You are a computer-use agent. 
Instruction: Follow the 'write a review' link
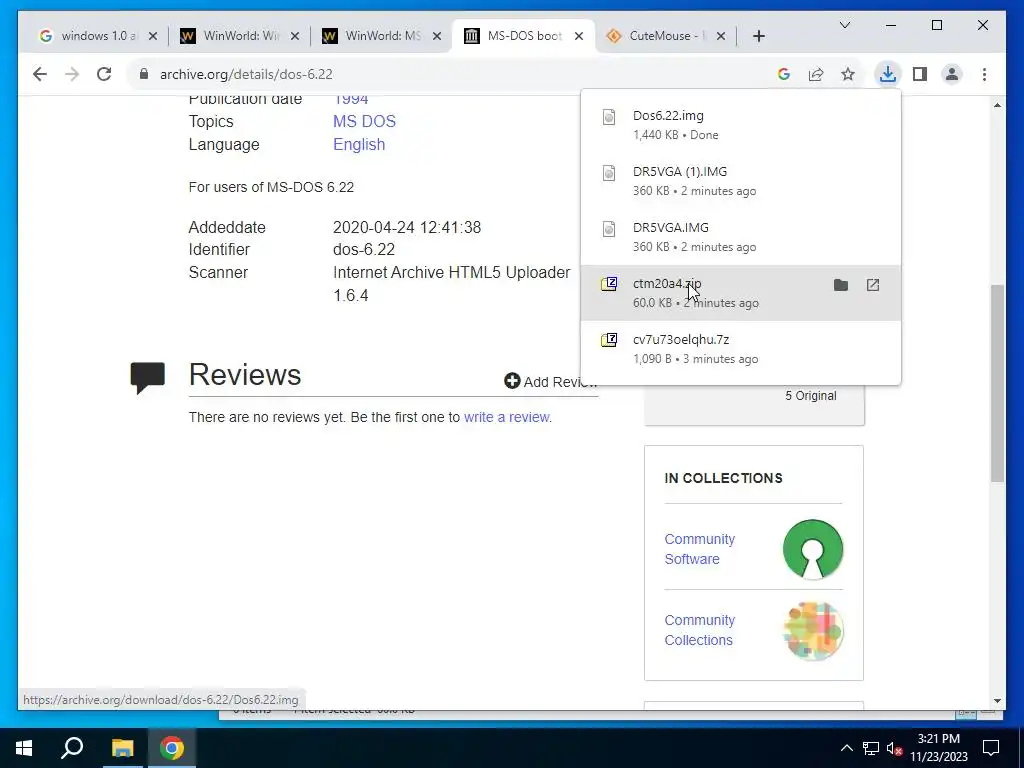[507, 417]
